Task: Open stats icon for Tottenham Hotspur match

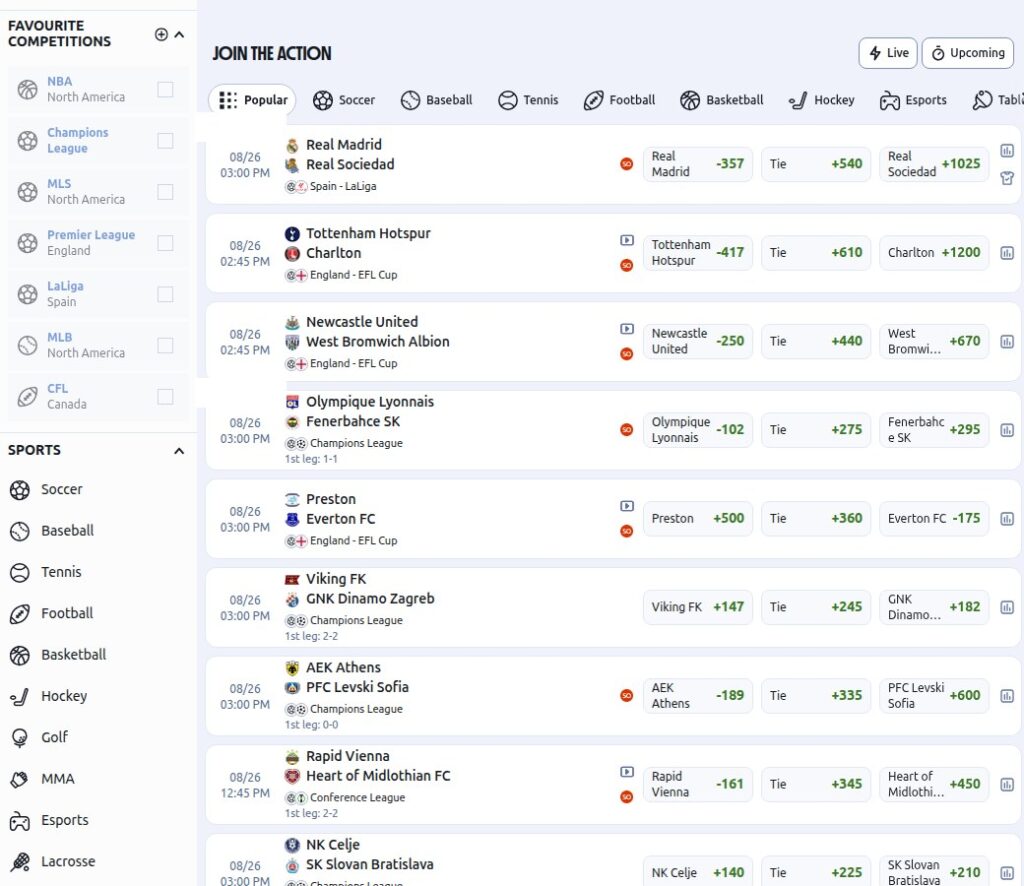Action: coord(1007,253)
